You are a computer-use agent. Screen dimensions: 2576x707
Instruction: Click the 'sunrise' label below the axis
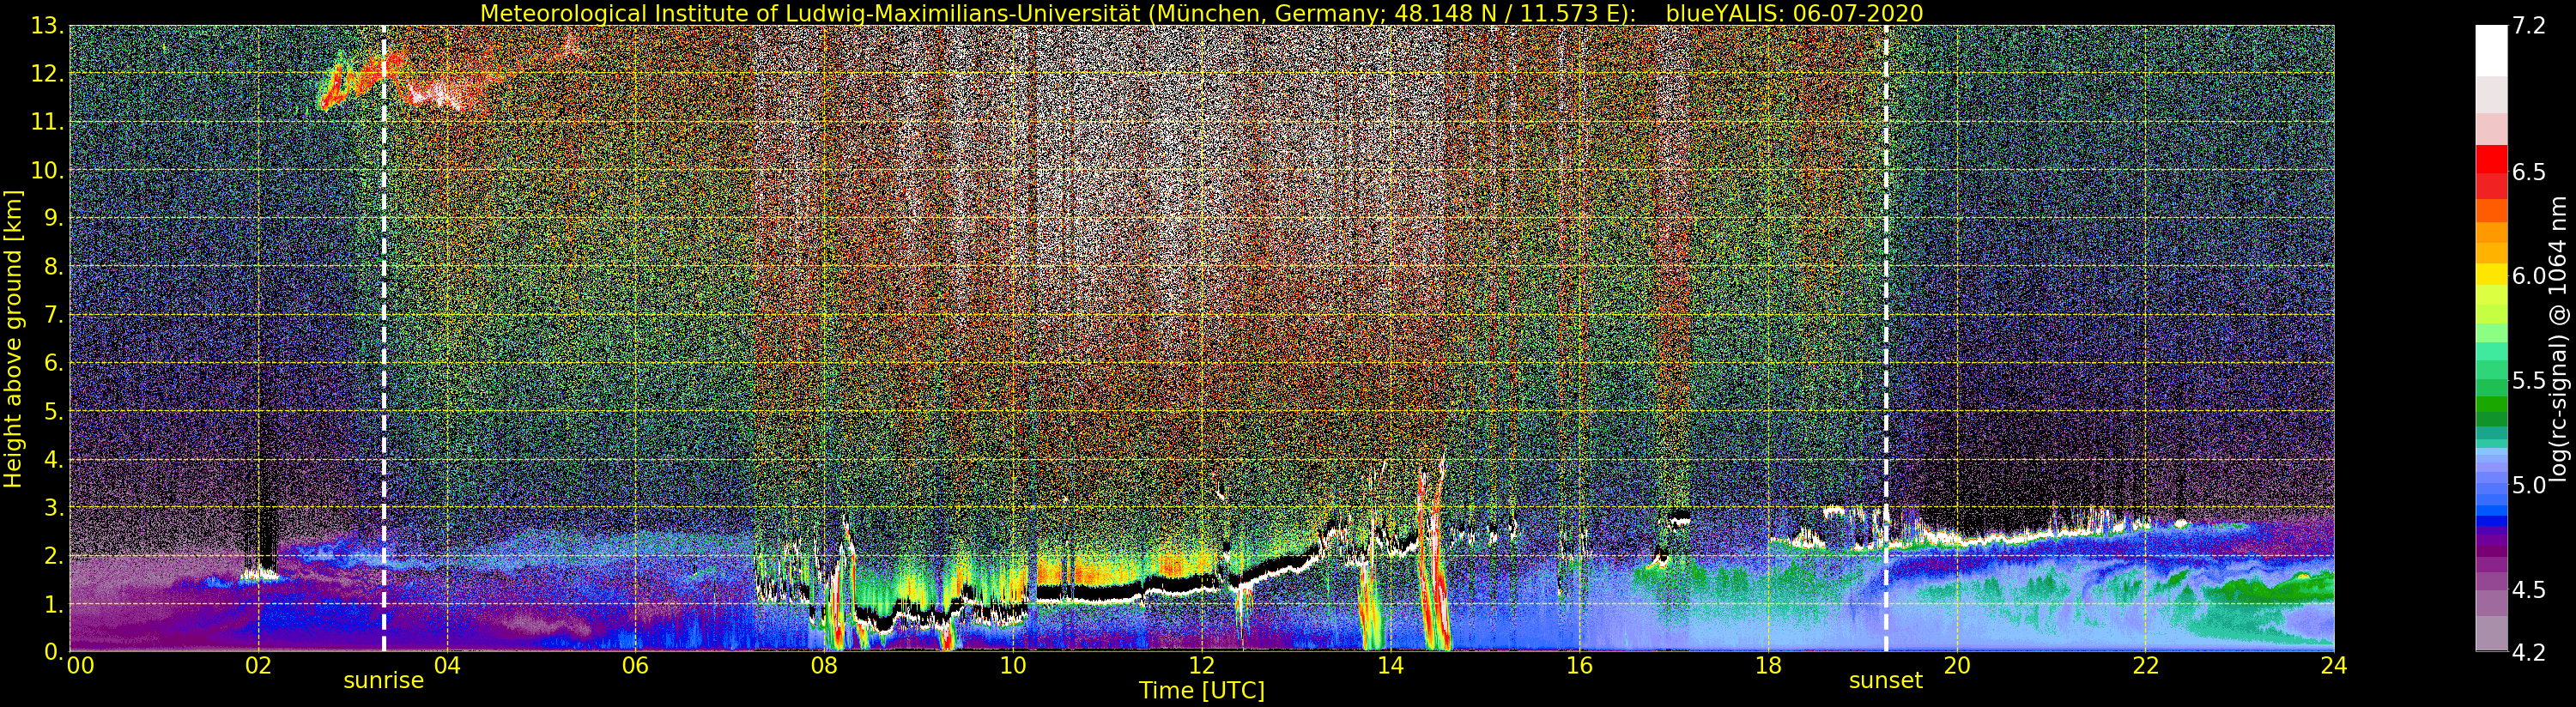(x=384, y=681)
